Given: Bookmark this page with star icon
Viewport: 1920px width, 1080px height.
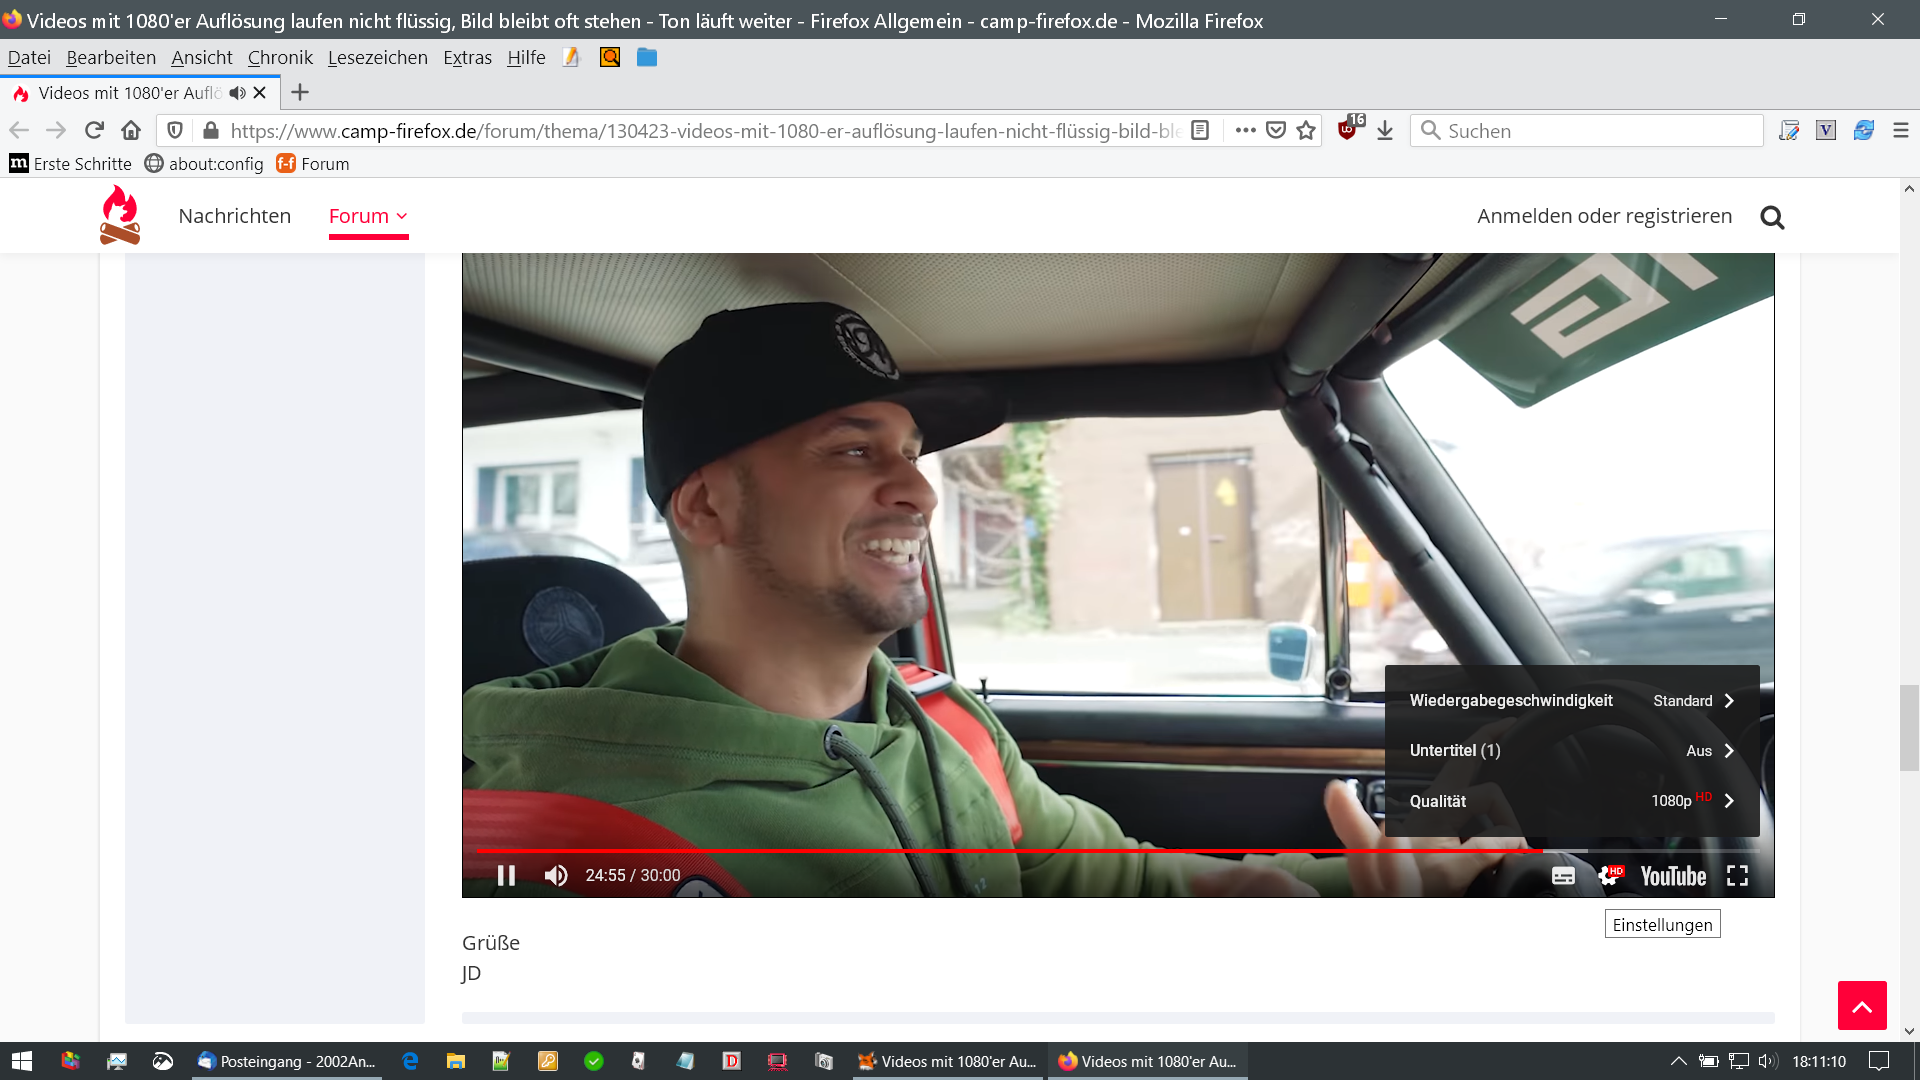Looking at the screenshot, I should point(1306,131).
